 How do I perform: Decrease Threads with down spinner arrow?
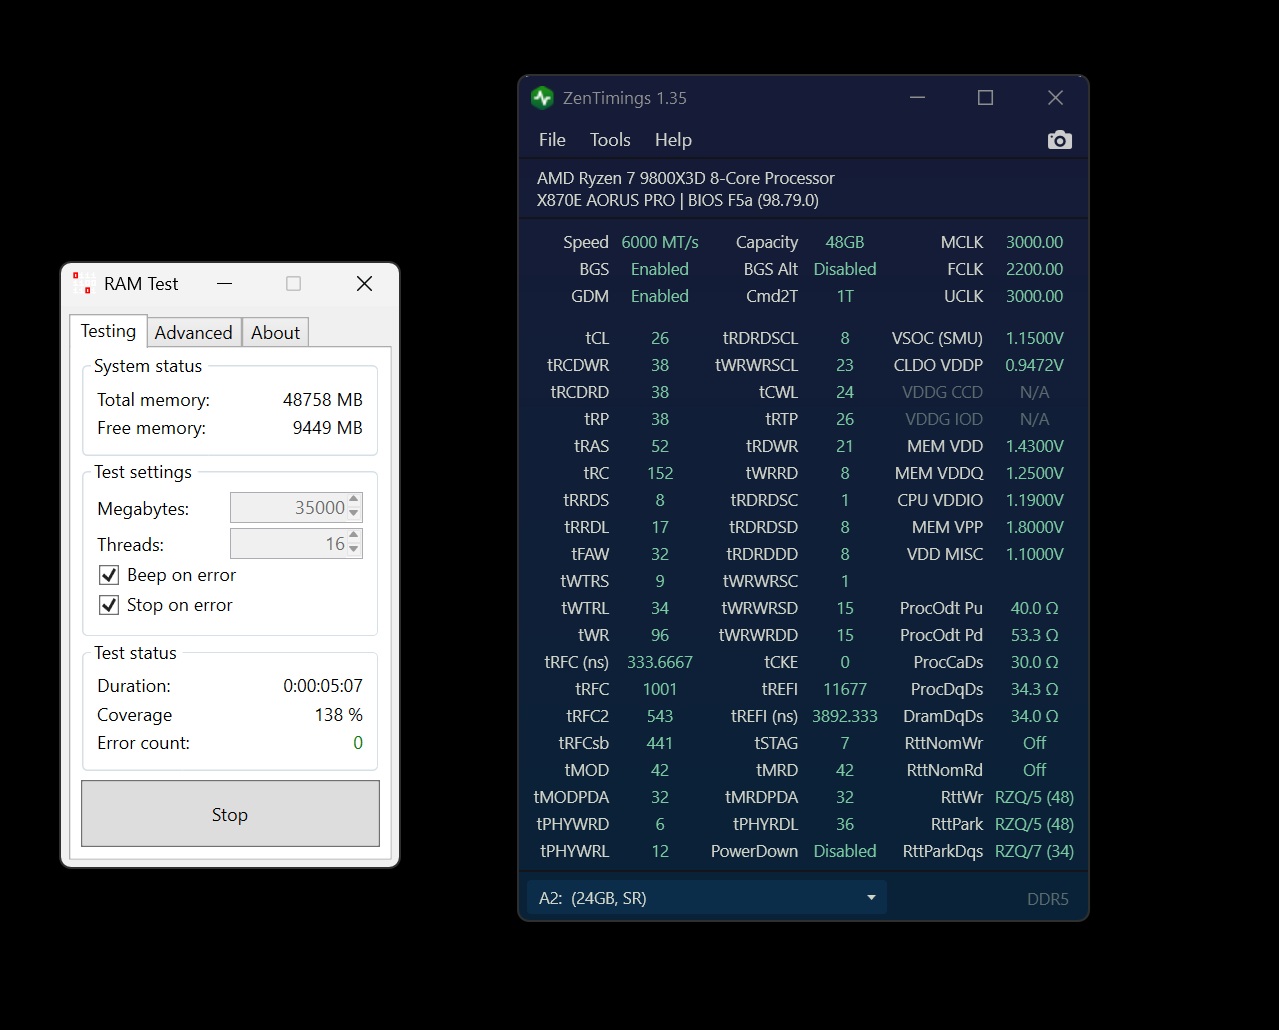354,550
